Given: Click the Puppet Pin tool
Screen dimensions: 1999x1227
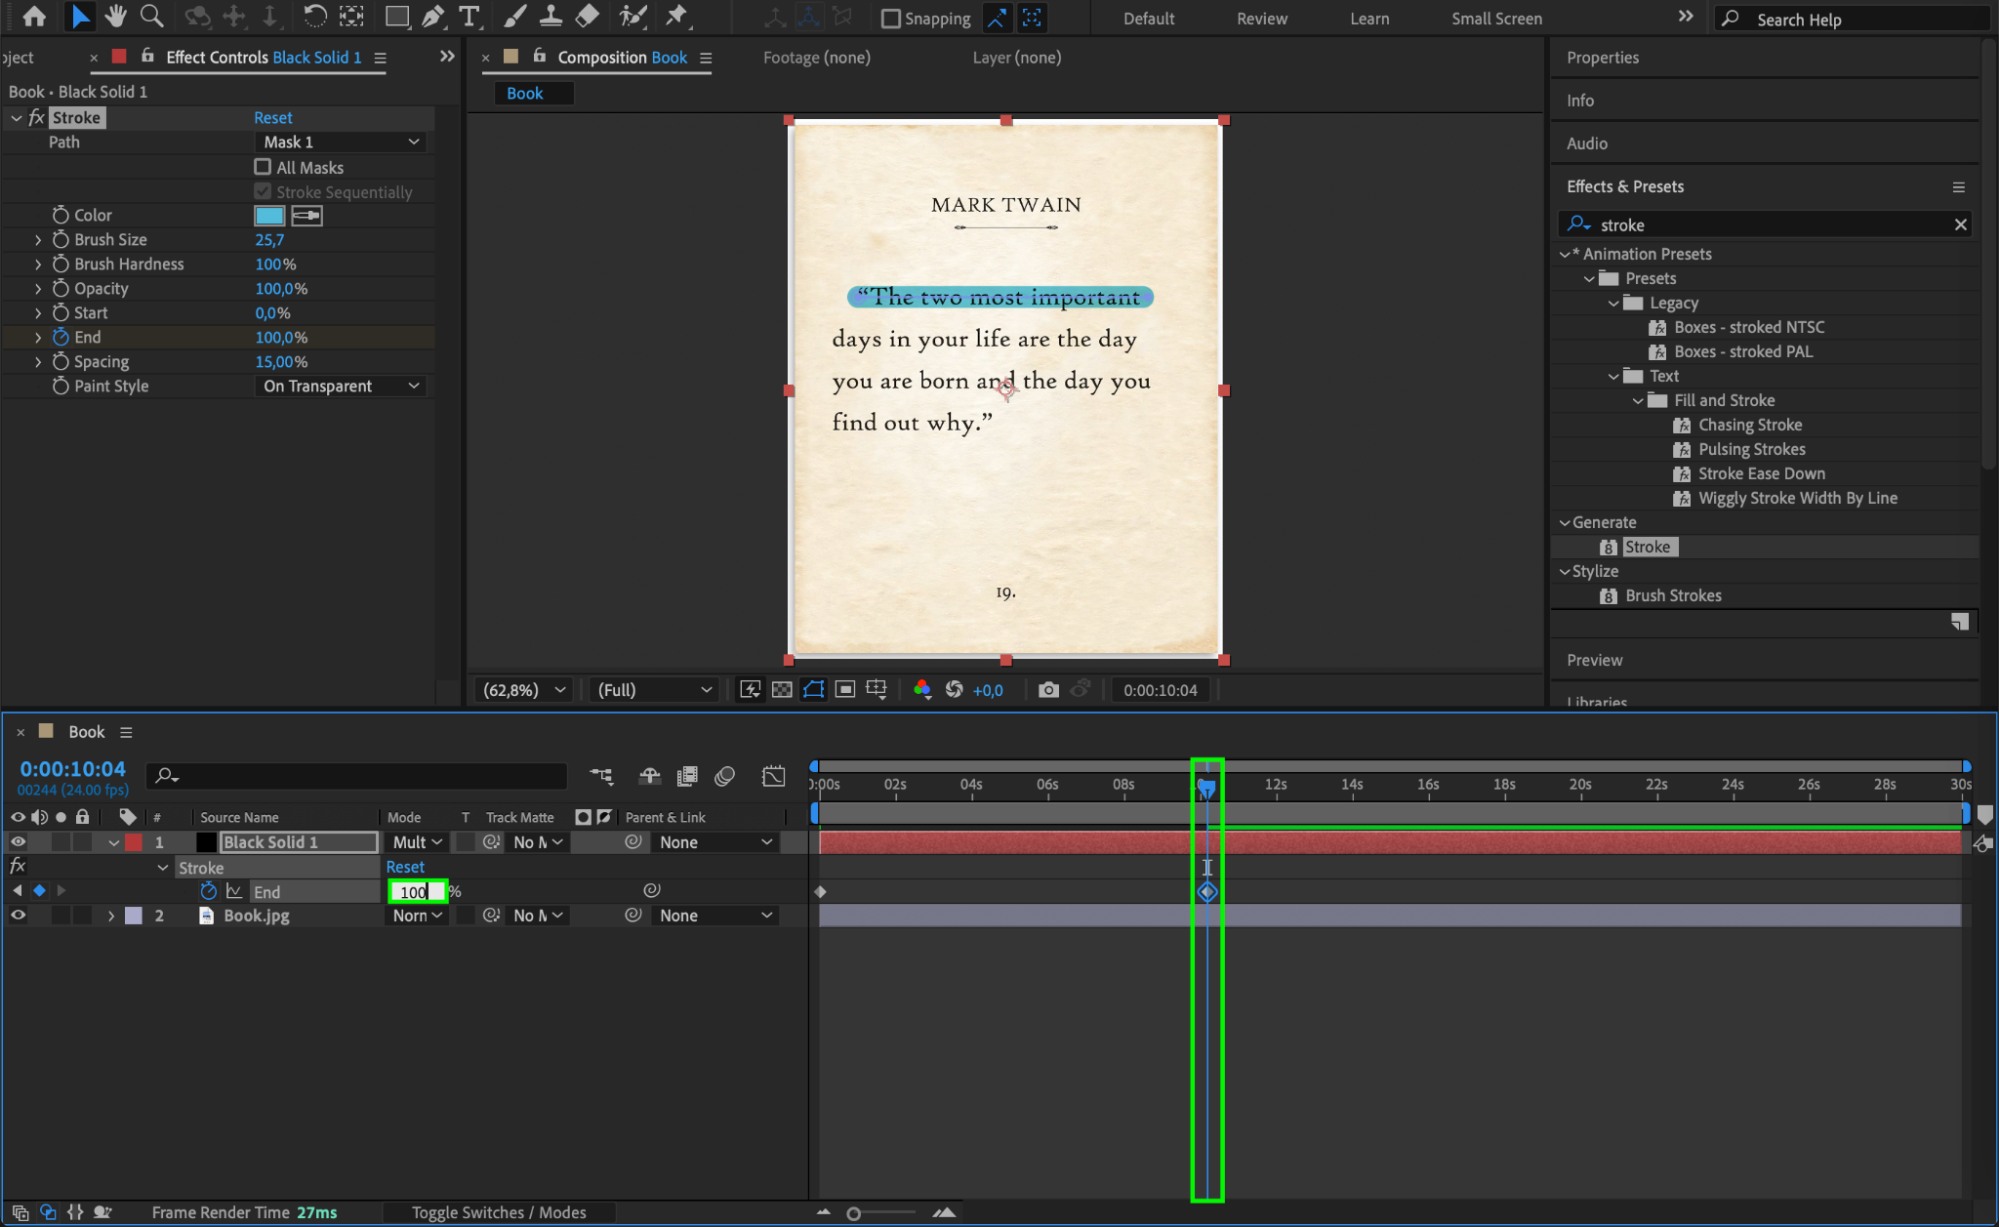Looking at the screenshot, I should (x=677, y=16).
